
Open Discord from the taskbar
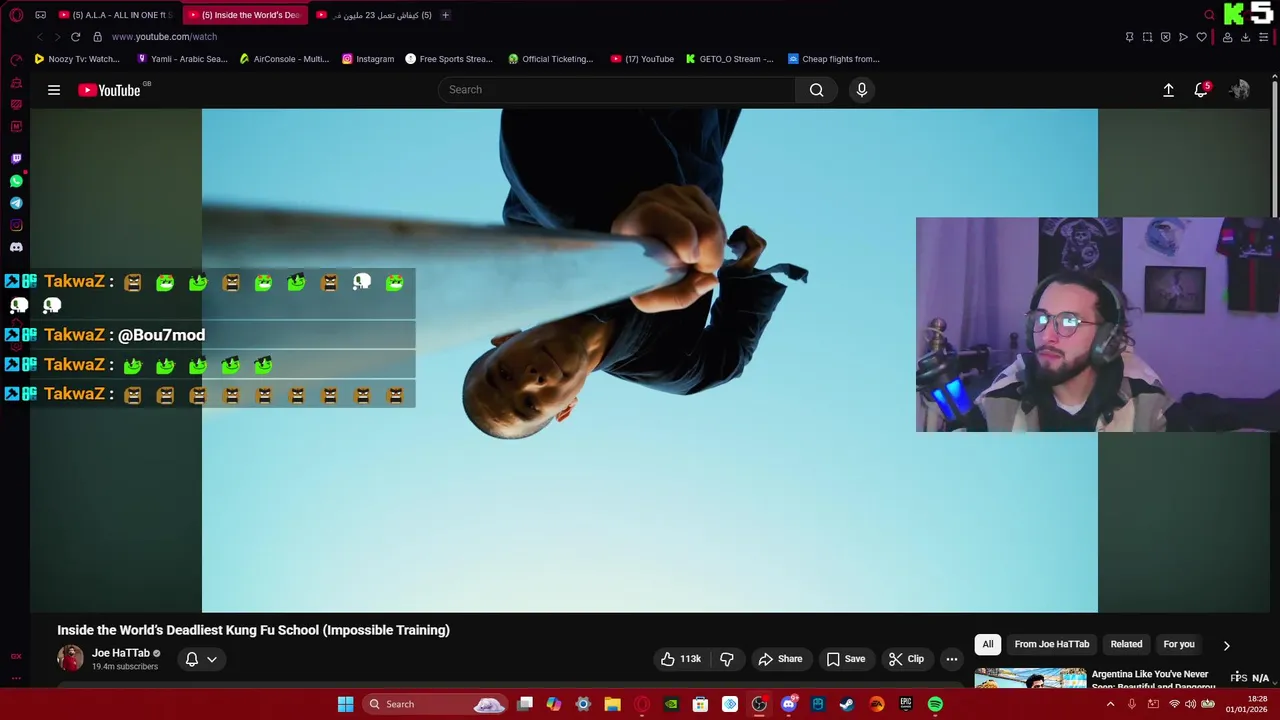(788, 704)
